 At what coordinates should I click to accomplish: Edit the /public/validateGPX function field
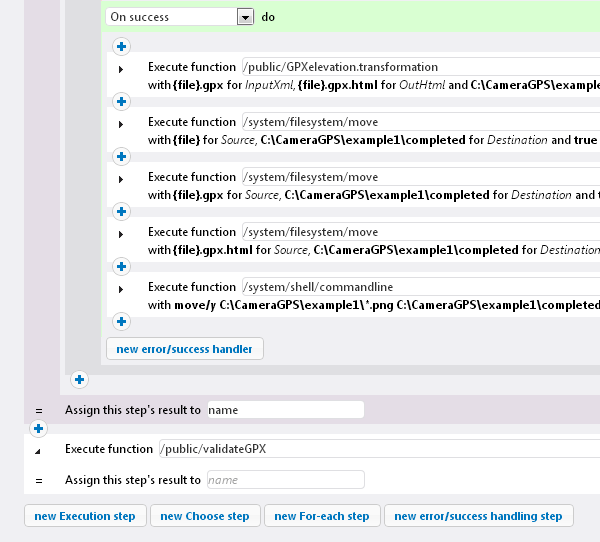(x=380, y=449)
